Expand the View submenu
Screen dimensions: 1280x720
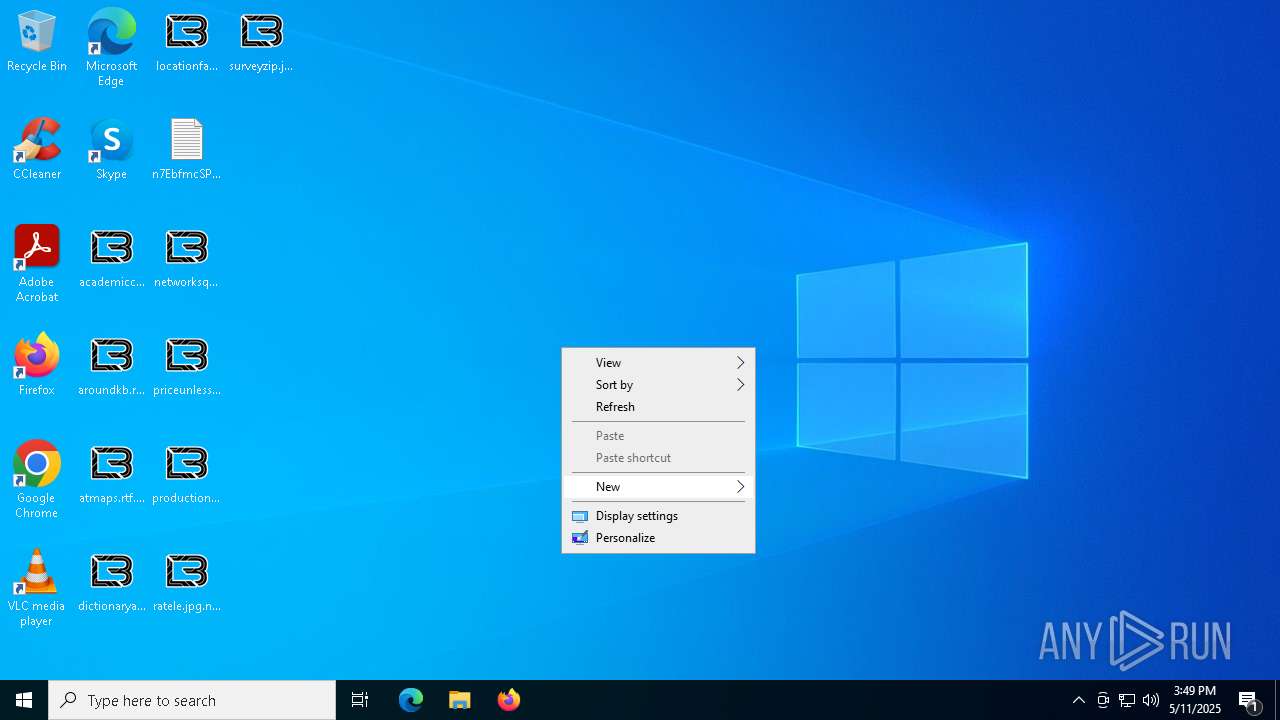[658, 363]
